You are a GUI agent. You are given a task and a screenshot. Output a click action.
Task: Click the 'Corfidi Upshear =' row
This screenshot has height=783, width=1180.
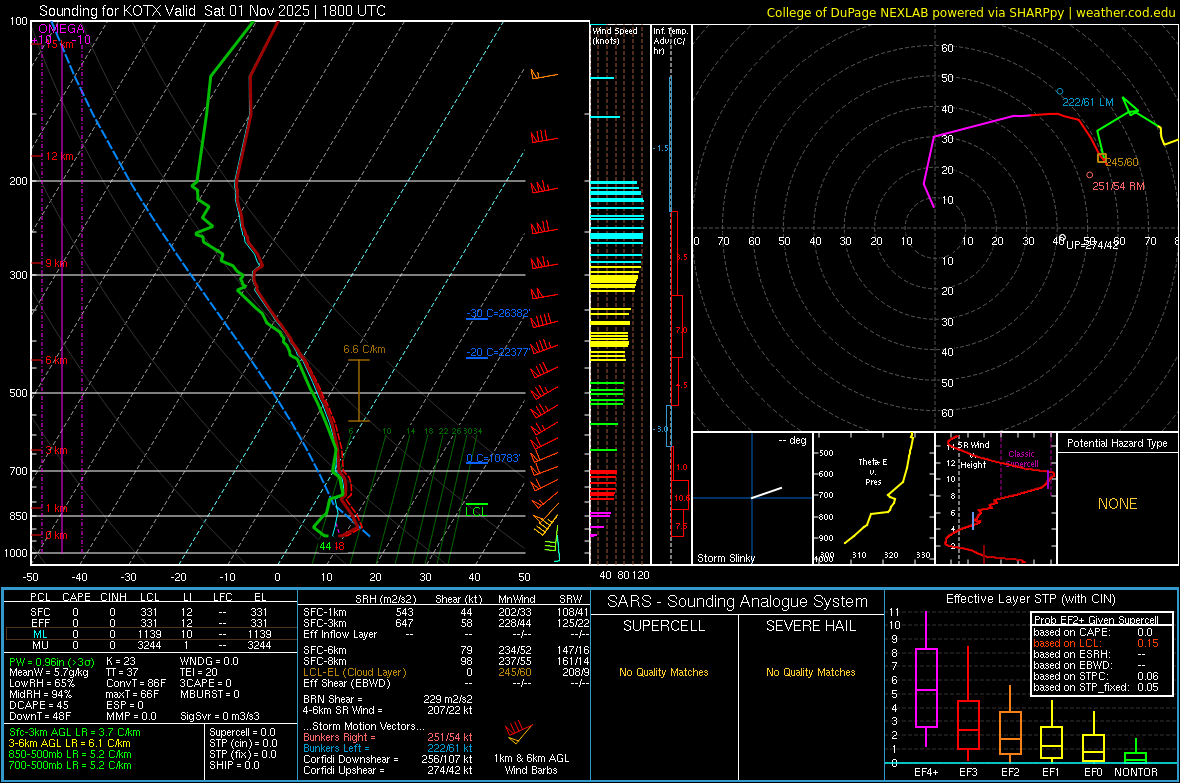point(388,770)
